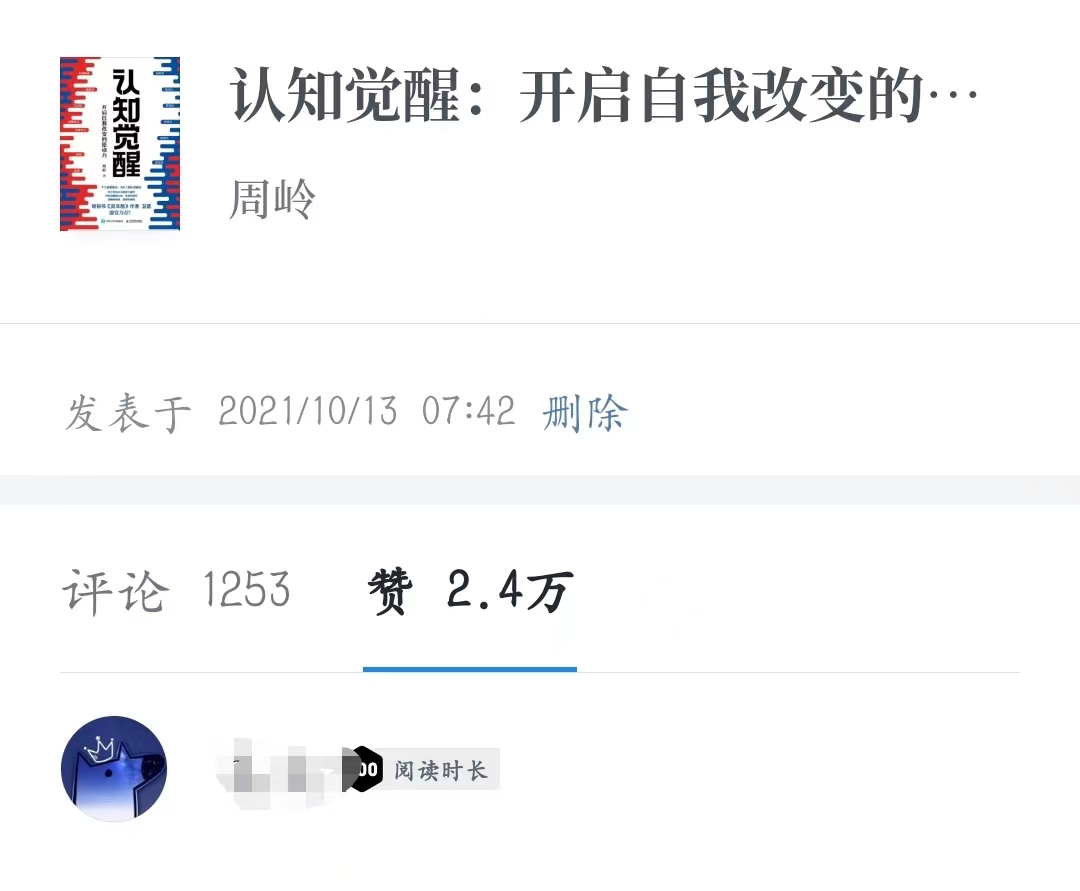Click the gray separator band below the date
This screenshot has height=891, width=1080.
coord(540,490)
